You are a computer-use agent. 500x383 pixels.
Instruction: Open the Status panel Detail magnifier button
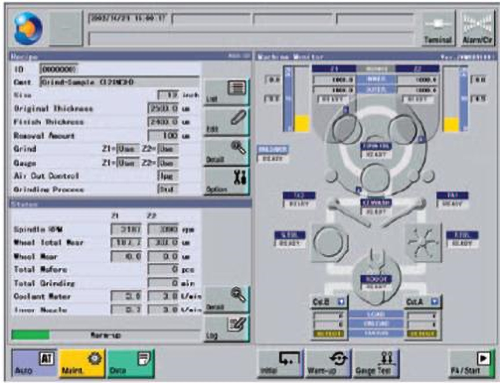click(x=226, y=299)
